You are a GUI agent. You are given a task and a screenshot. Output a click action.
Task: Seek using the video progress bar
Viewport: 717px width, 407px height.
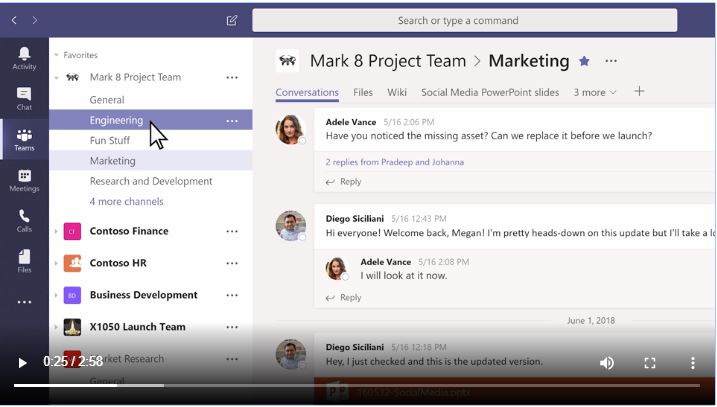tap(357, 386)
